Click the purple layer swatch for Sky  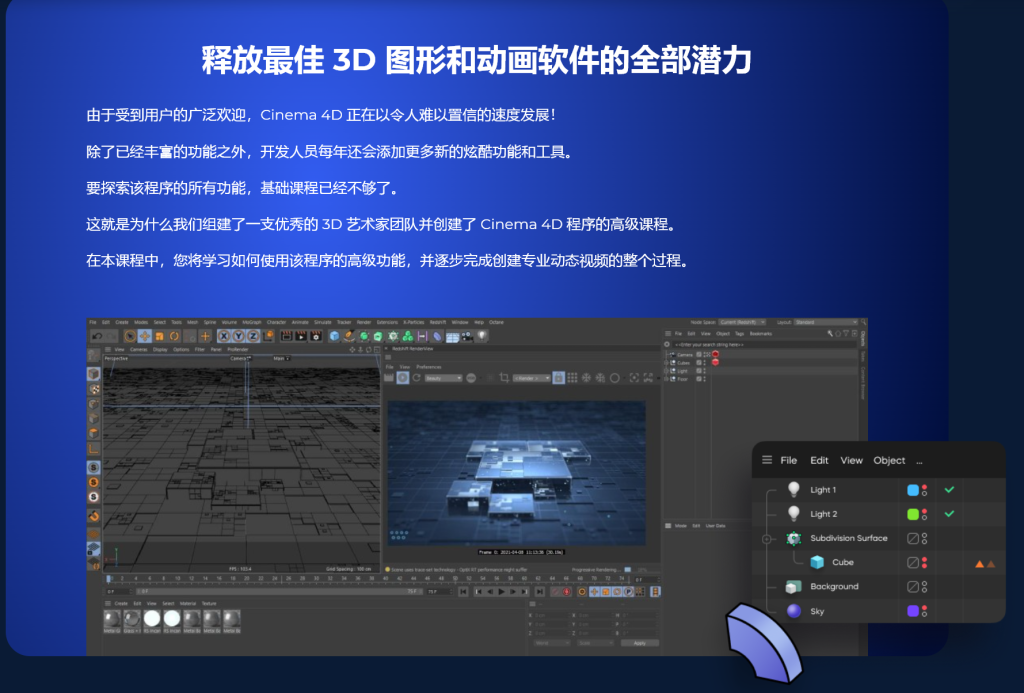(913, 611)
